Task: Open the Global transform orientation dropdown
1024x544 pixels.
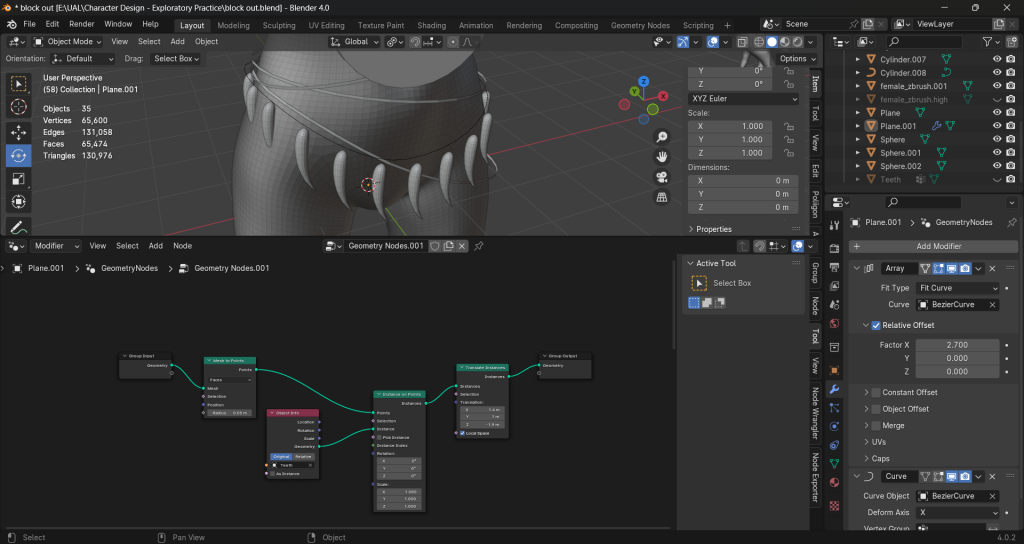Action: point(355,42)
